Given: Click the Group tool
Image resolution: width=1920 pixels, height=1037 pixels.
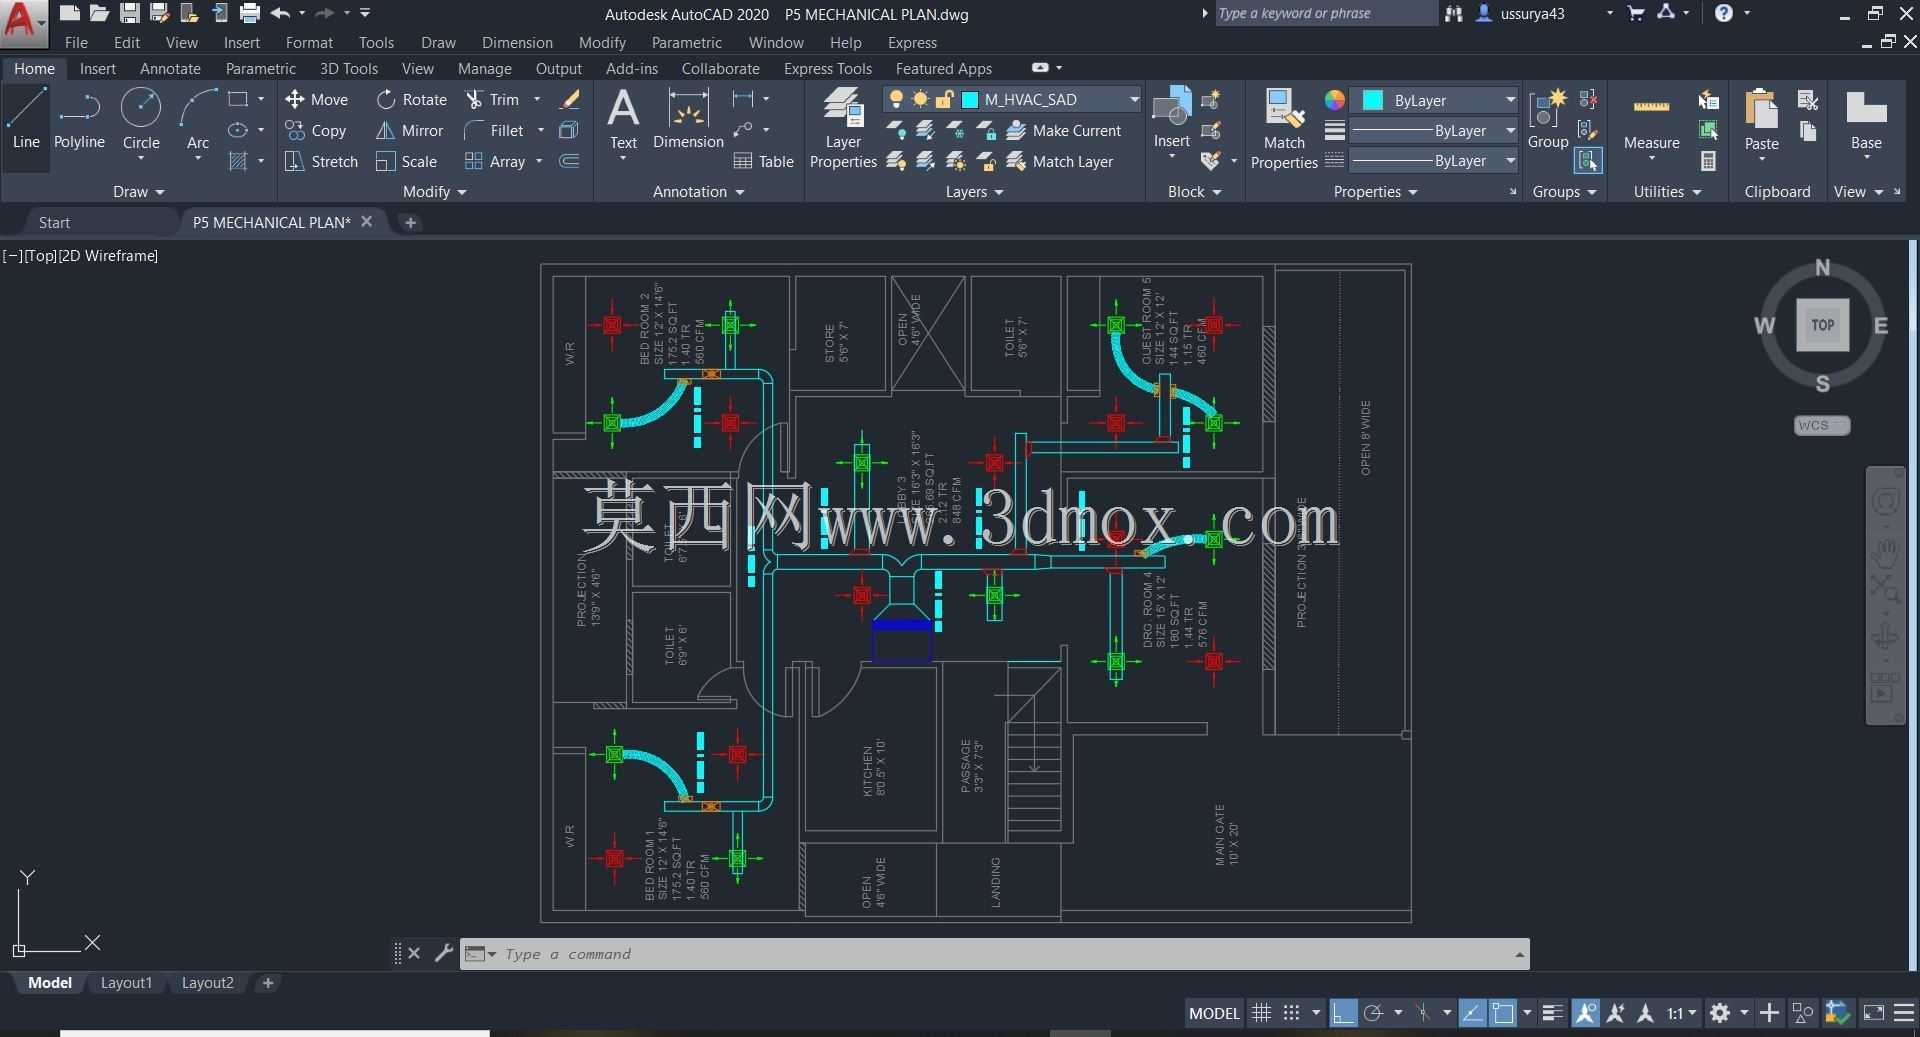Looking at the screenshot, I should pyautogui.click(x=1548, y=118).
